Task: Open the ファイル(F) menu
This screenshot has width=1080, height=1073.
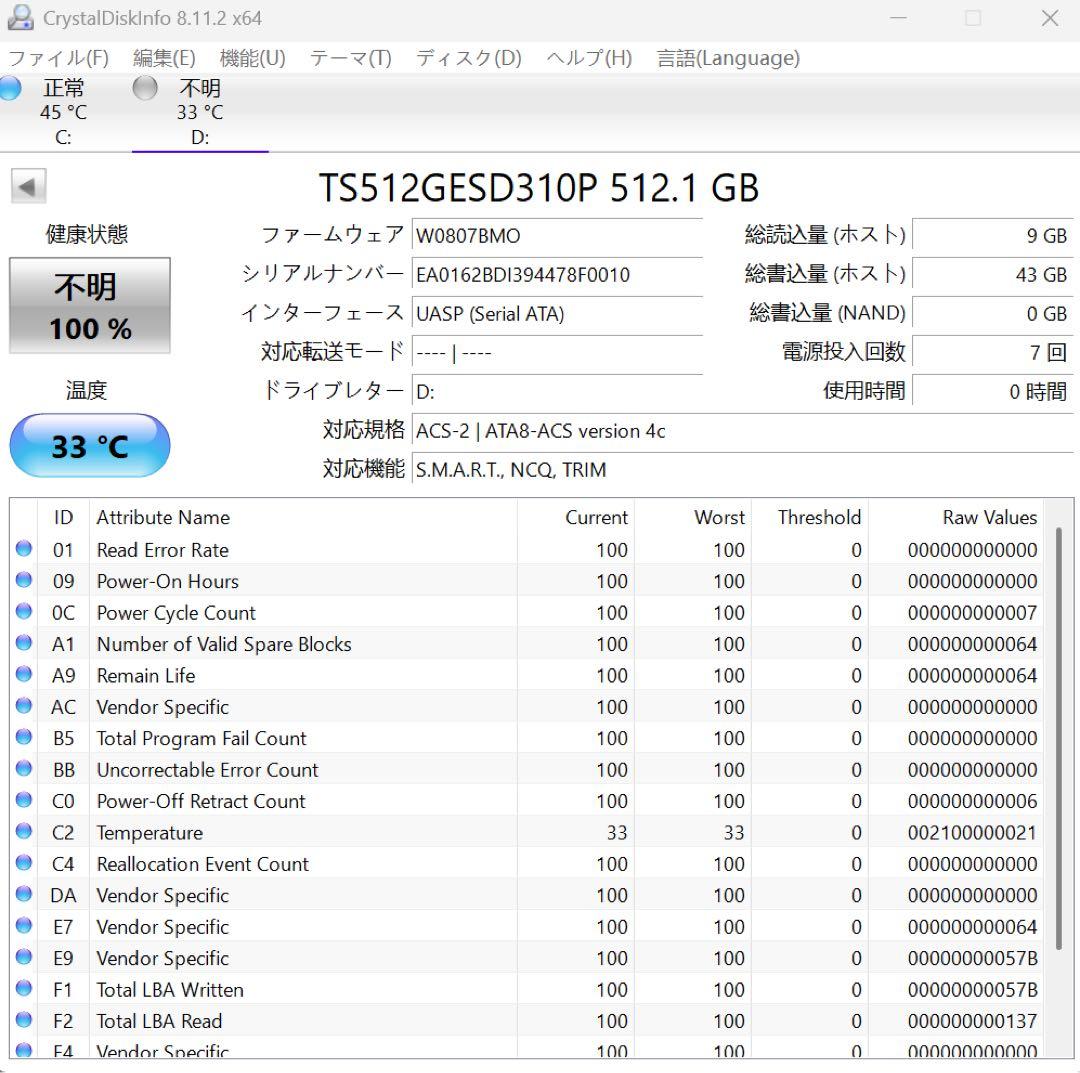Action: coord(59,58)
